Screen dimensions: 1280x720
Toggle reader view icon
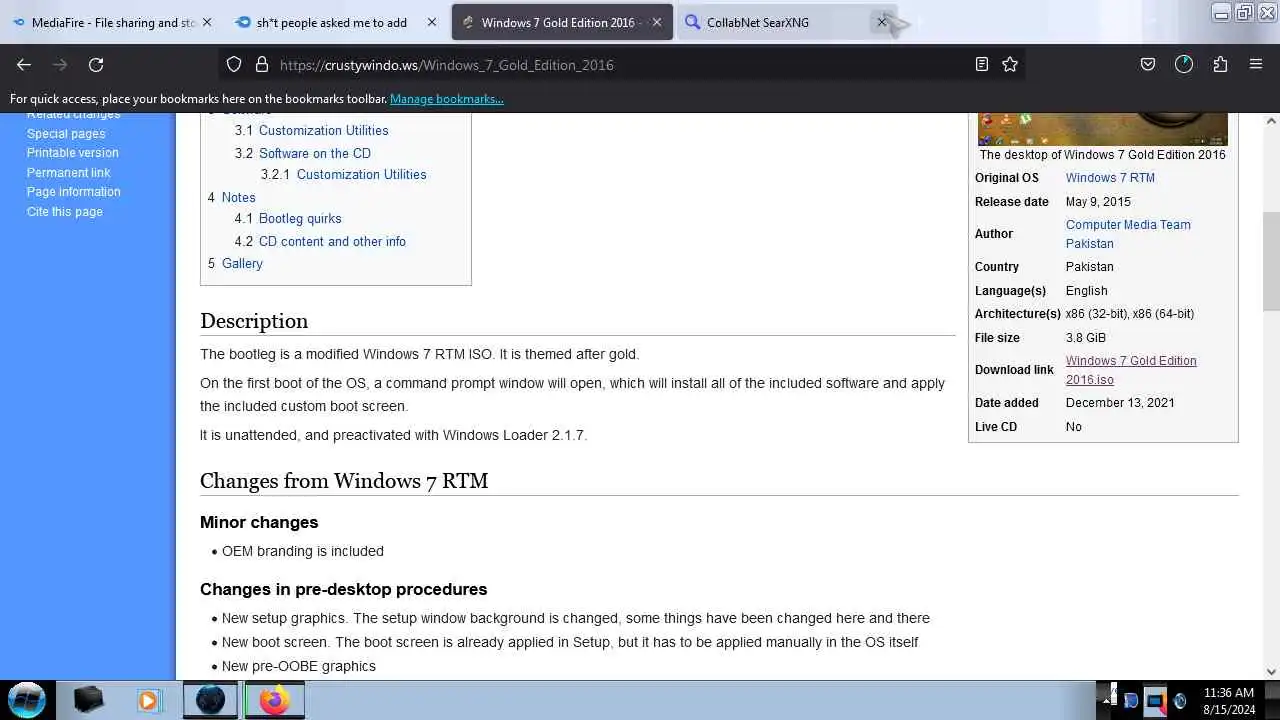click(x=982, y=64)
